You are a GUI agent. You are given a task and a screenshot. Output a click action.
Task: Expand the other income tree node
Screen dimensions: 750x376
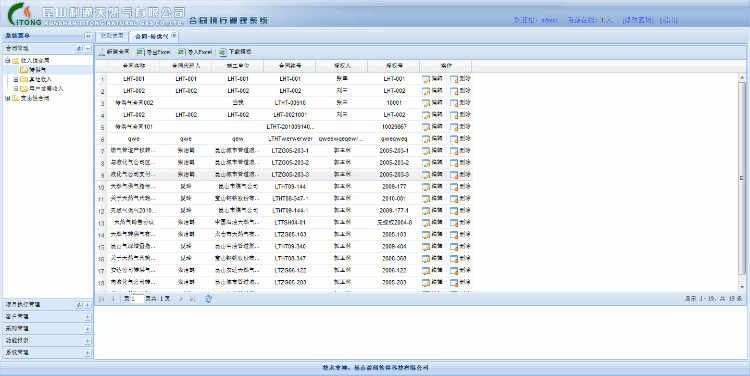[16, 79]
